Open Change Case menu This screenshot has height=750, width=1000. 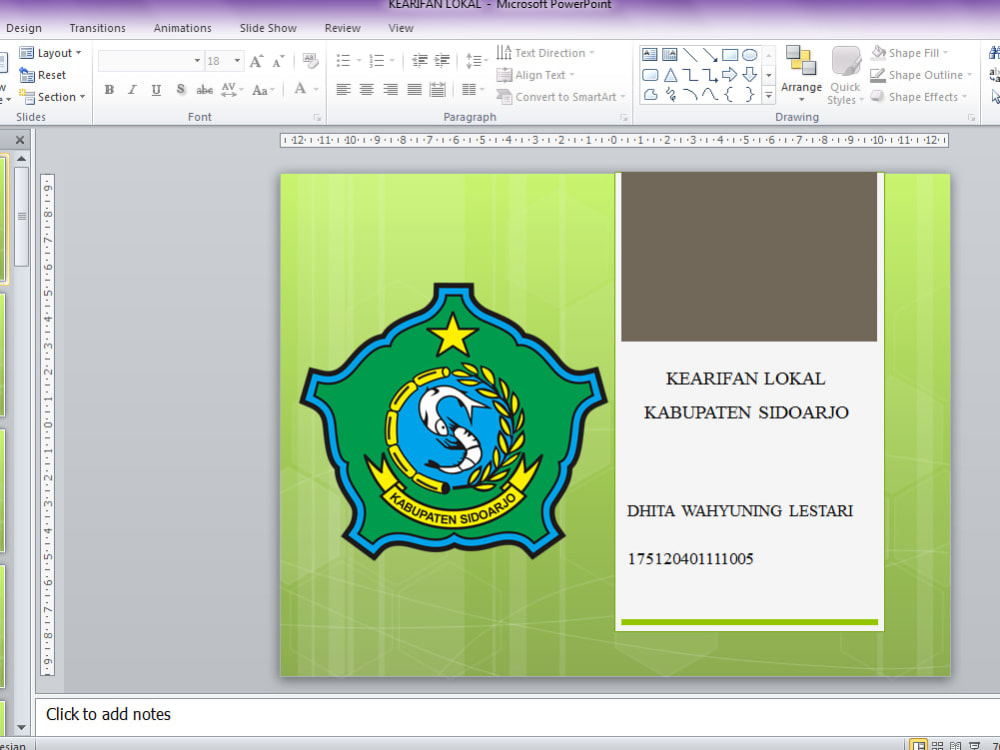[263, 90]
